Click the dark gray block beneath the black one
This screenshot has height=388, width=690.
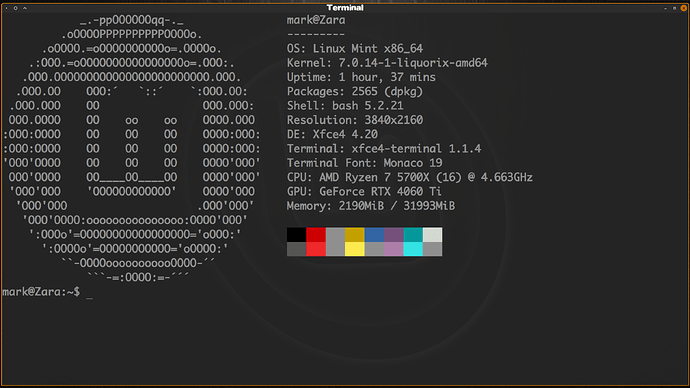tap(297, 249)
